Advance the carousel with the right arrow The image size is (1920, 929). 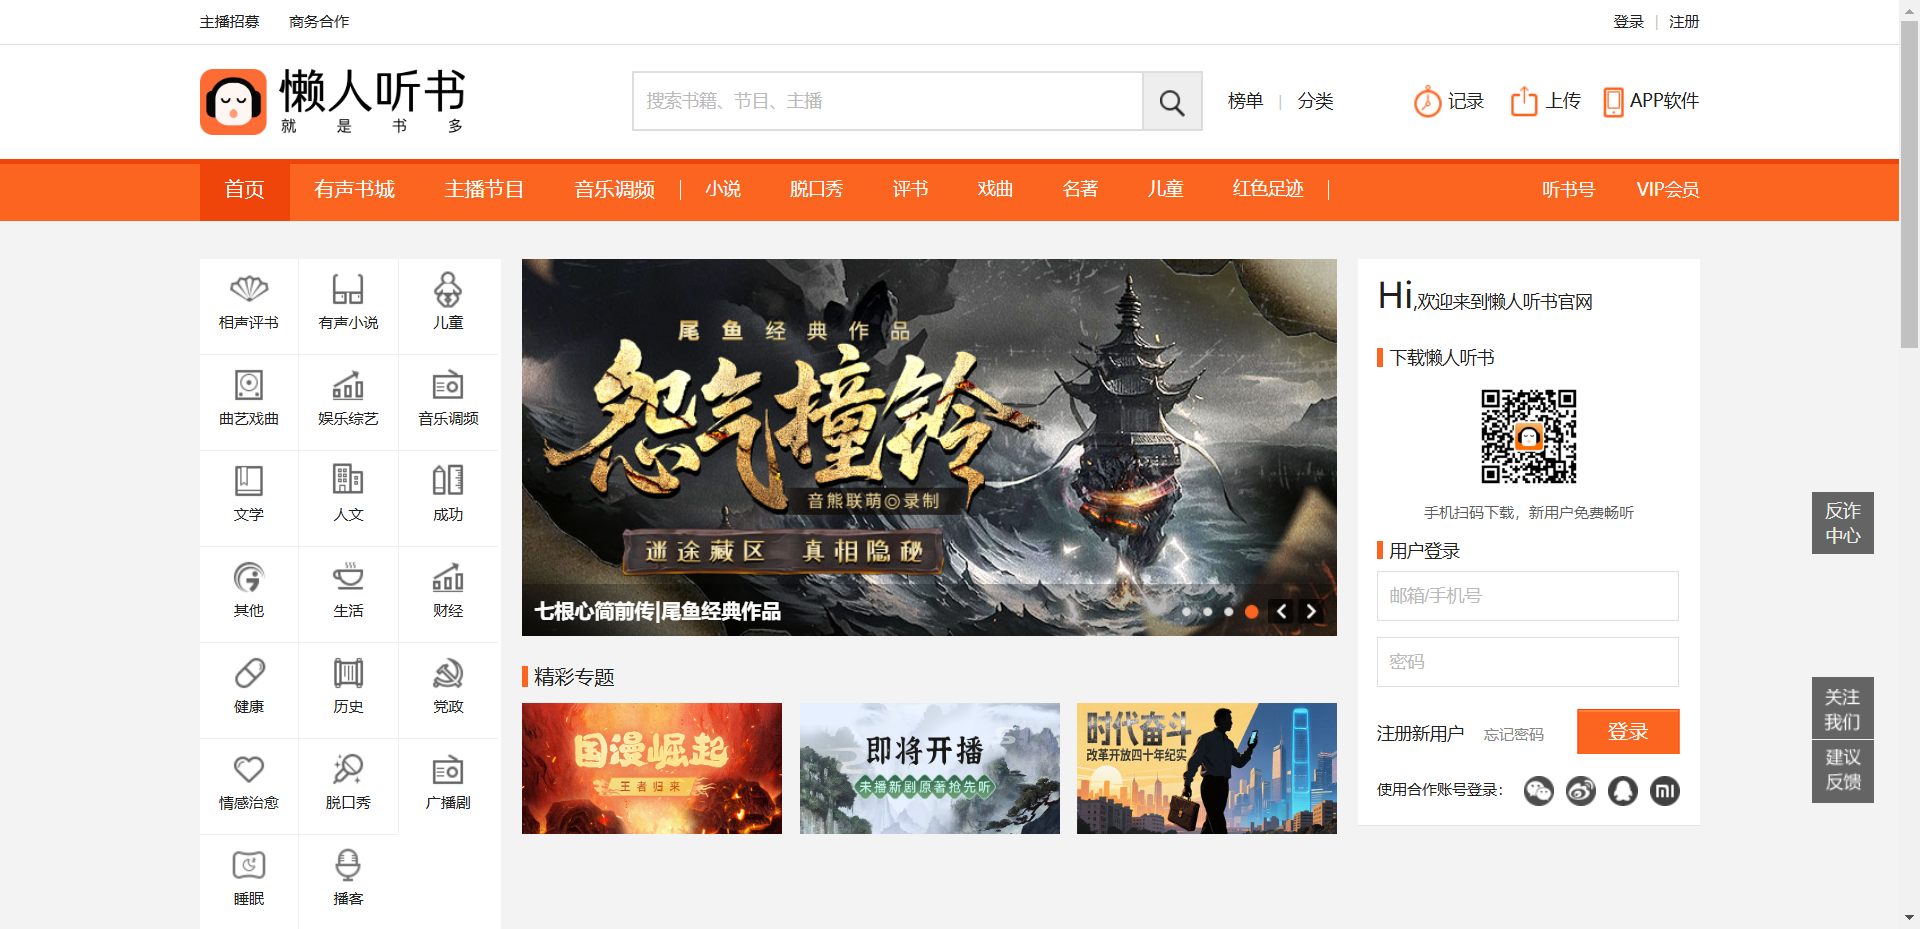[x=1311, y=611]
